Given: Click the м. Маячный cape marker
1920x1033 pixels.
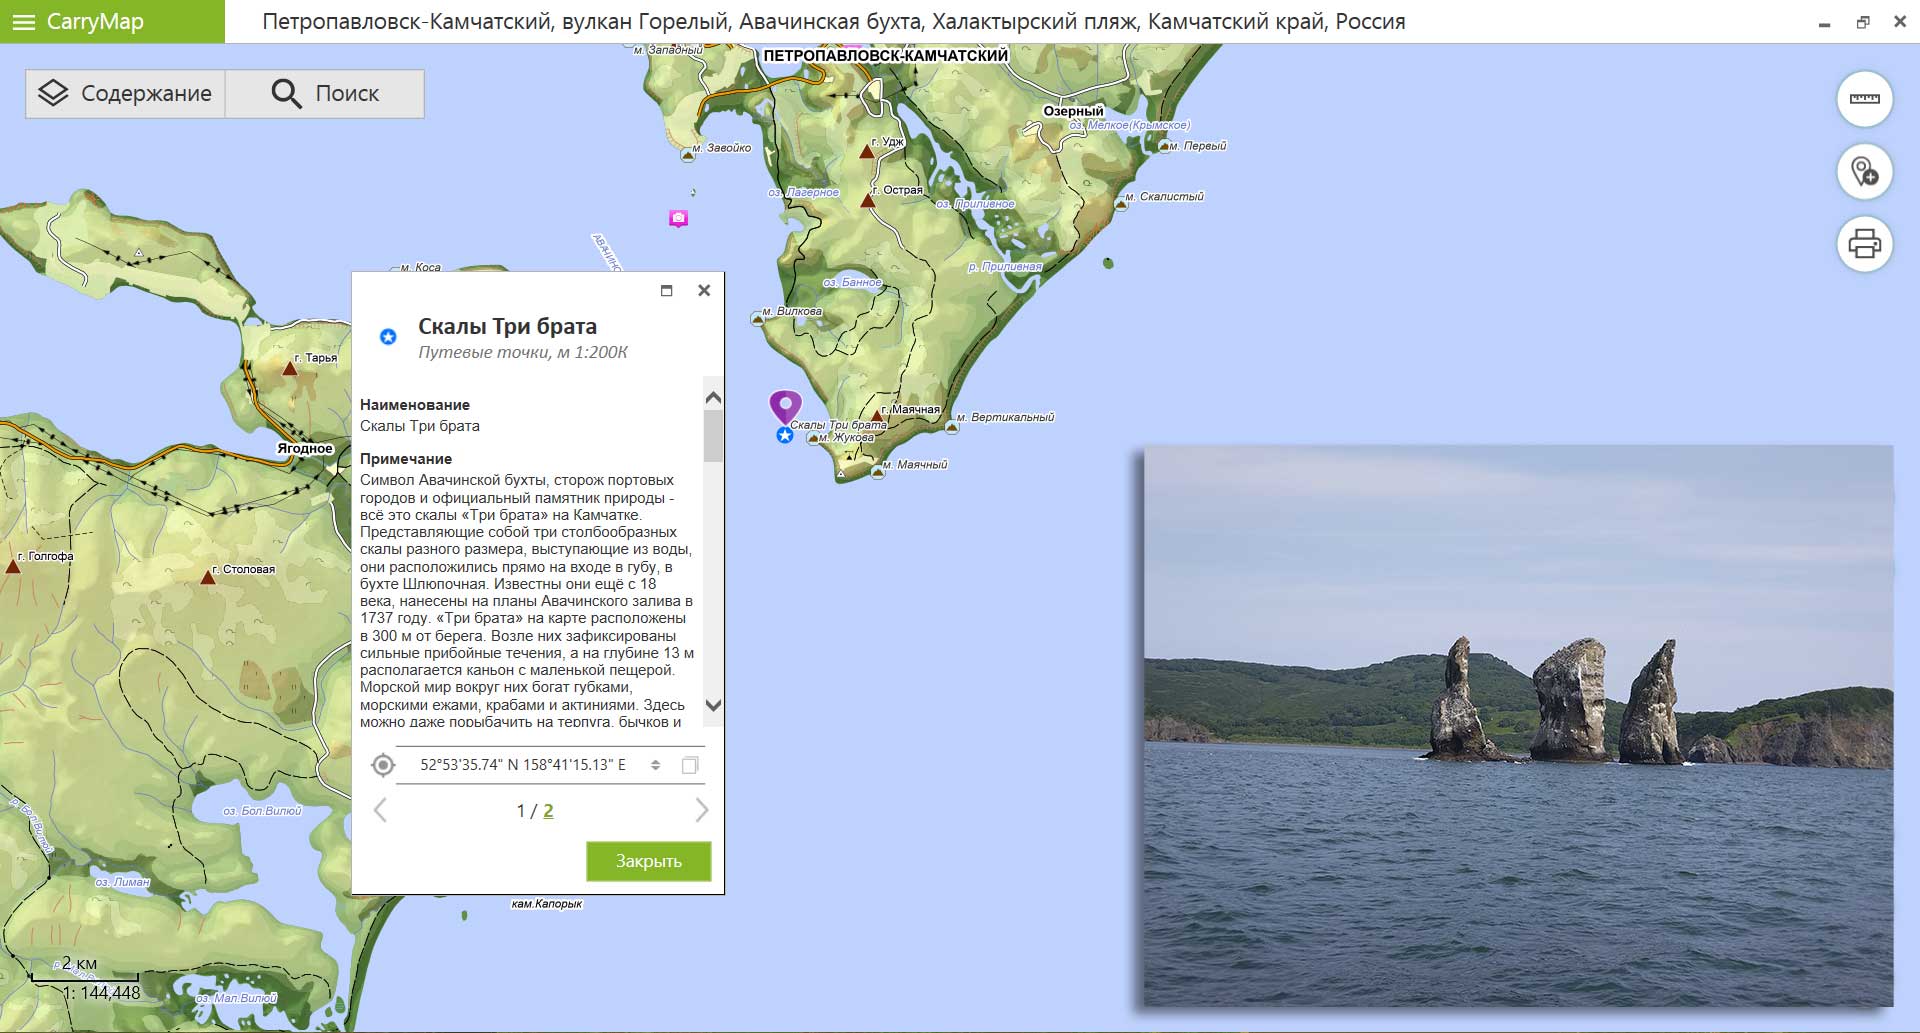Looking at the screenshot, I should 878,472.
